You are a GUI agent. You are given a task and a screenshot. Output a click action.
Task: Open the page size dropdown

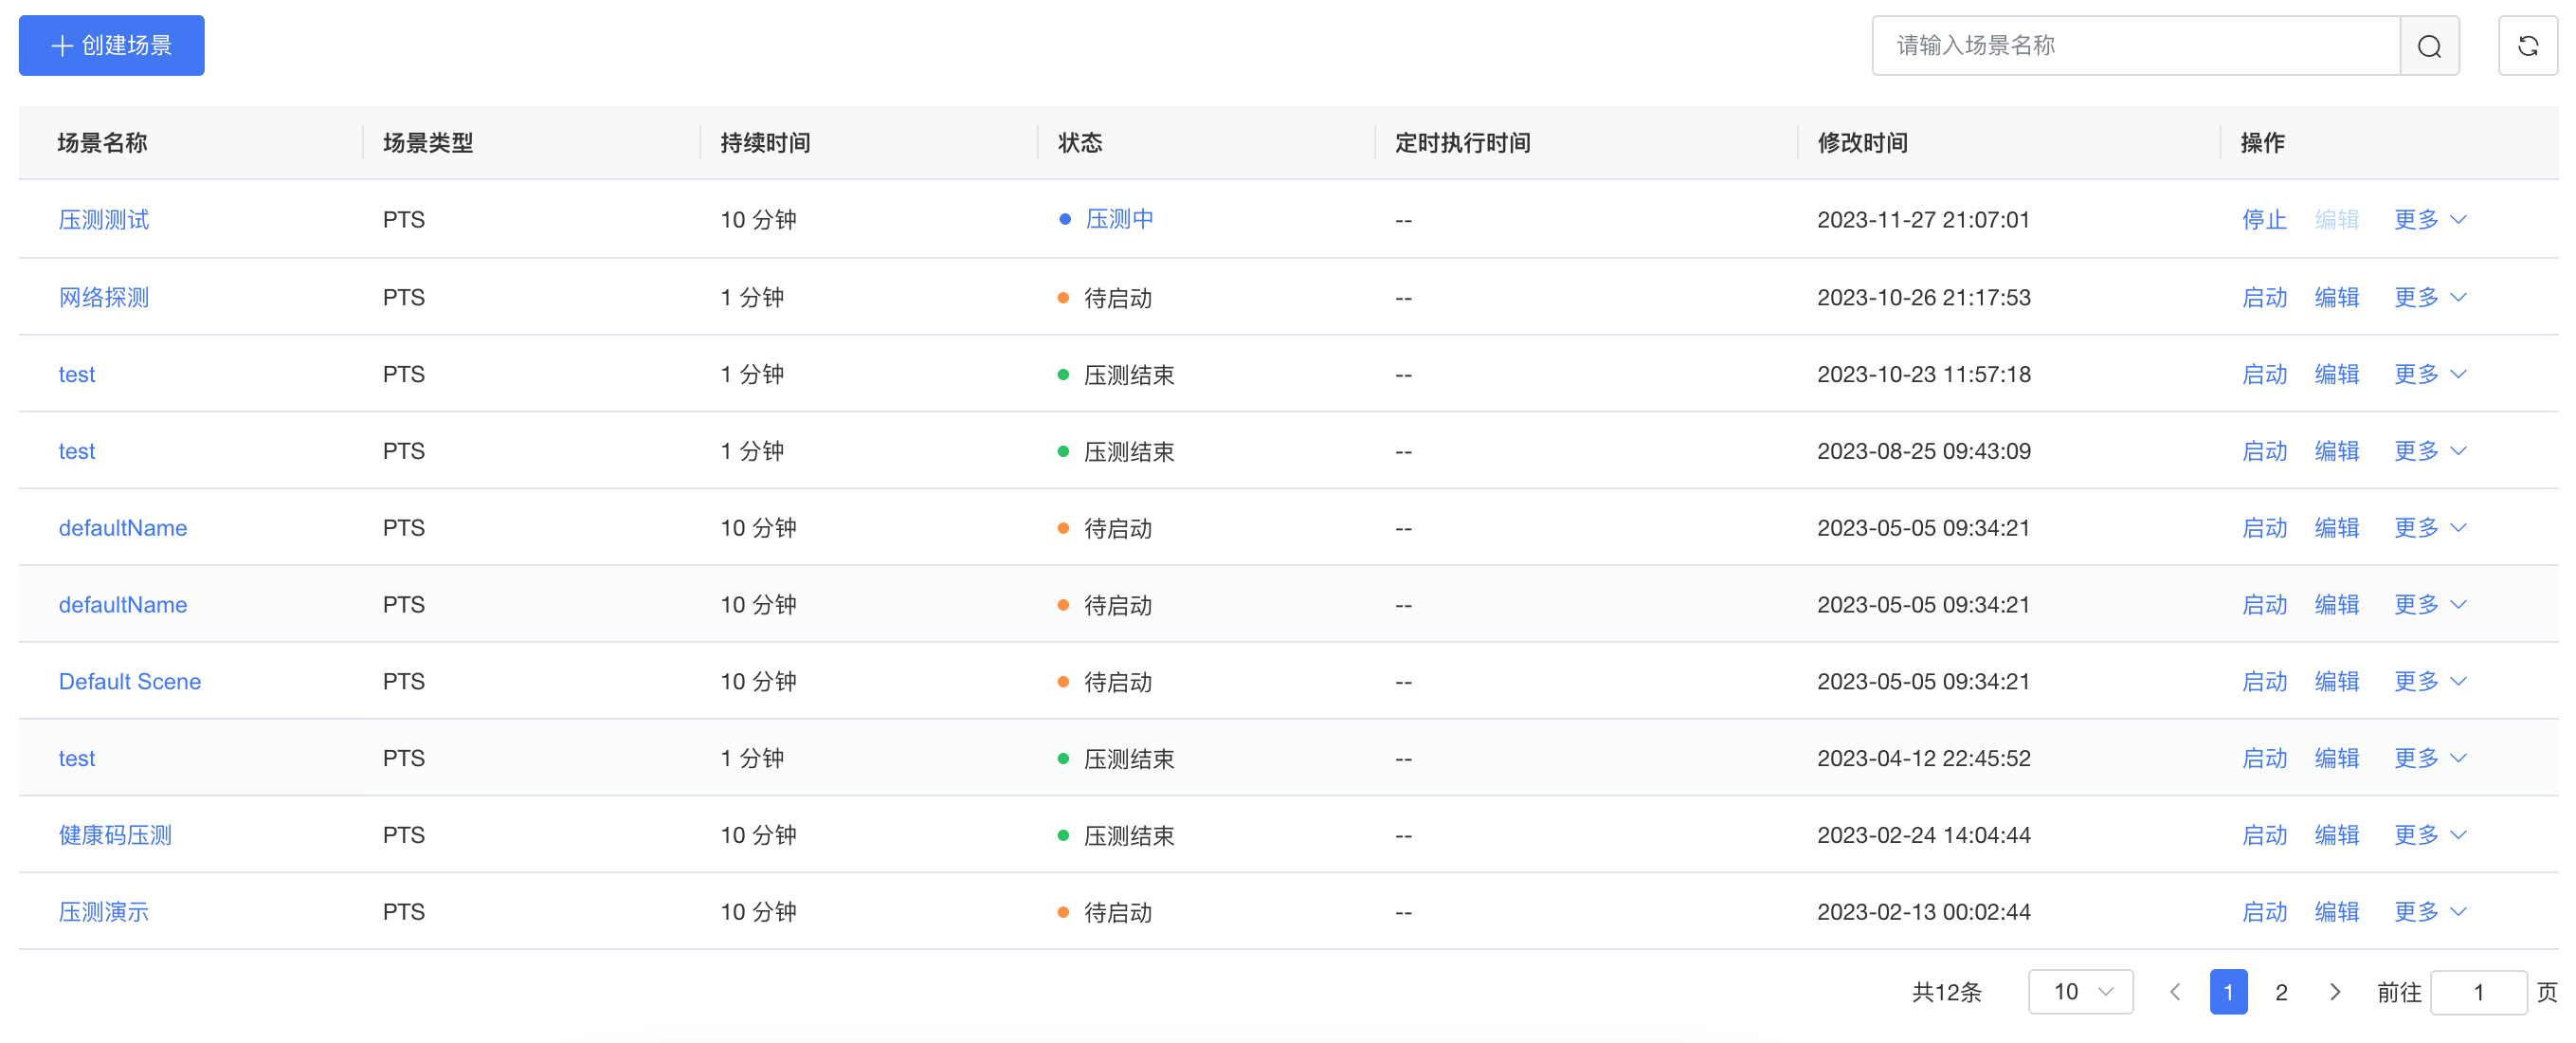point(2080,991)
